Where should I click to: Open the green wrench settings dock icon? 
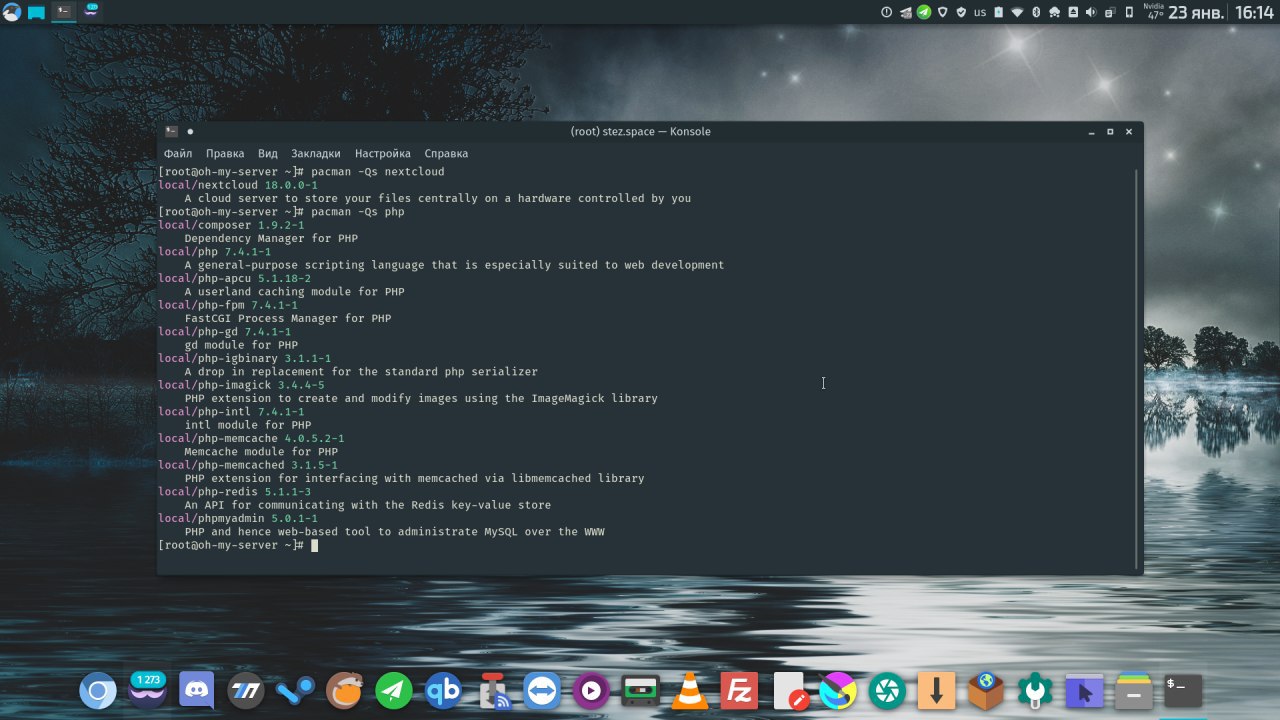(x=1035, y=691)
